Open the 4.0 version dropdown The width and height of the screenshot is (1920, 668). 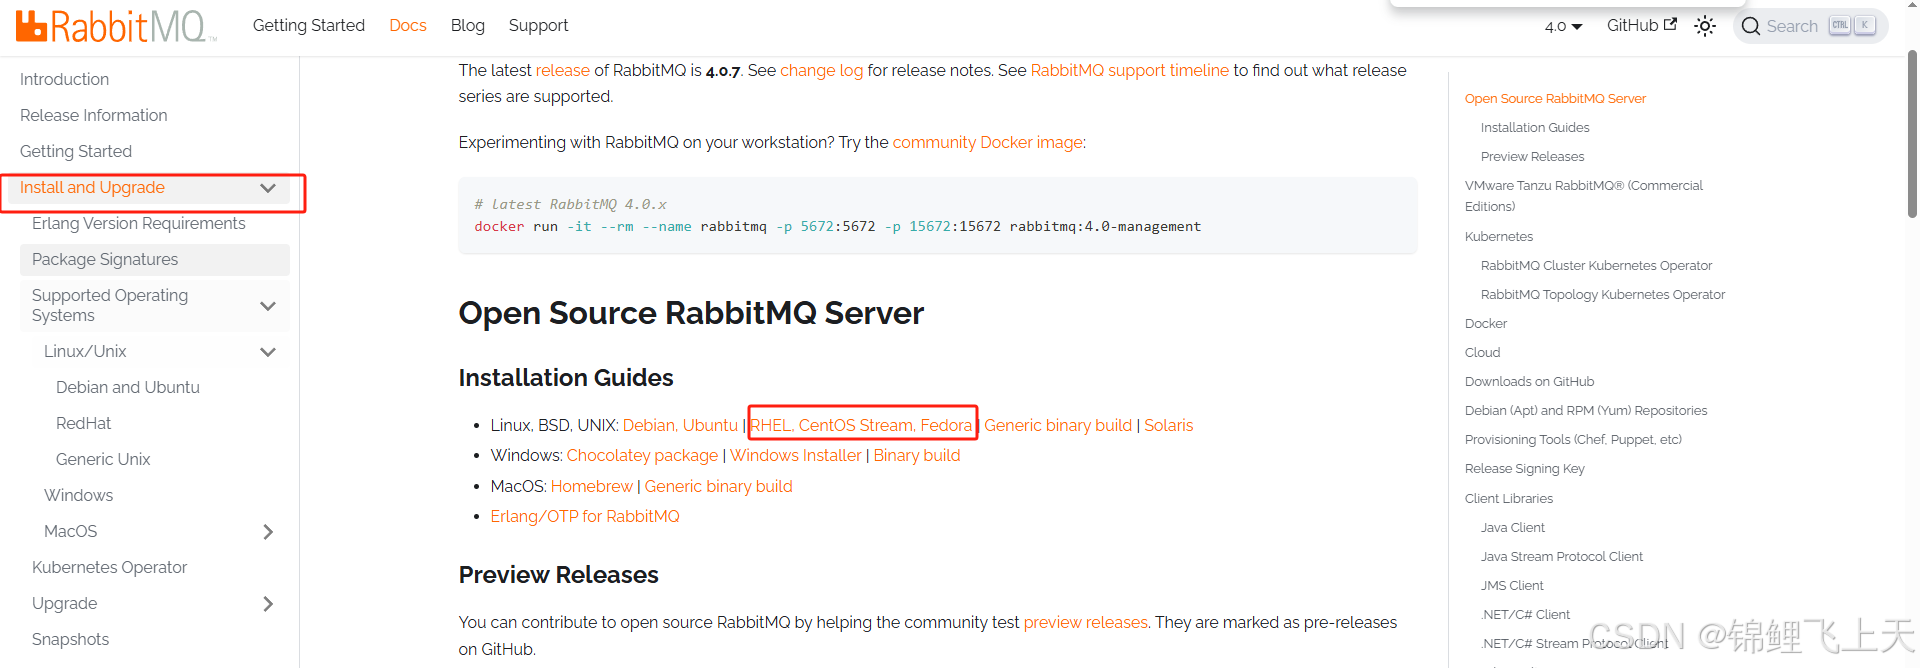click(1563, 26)
